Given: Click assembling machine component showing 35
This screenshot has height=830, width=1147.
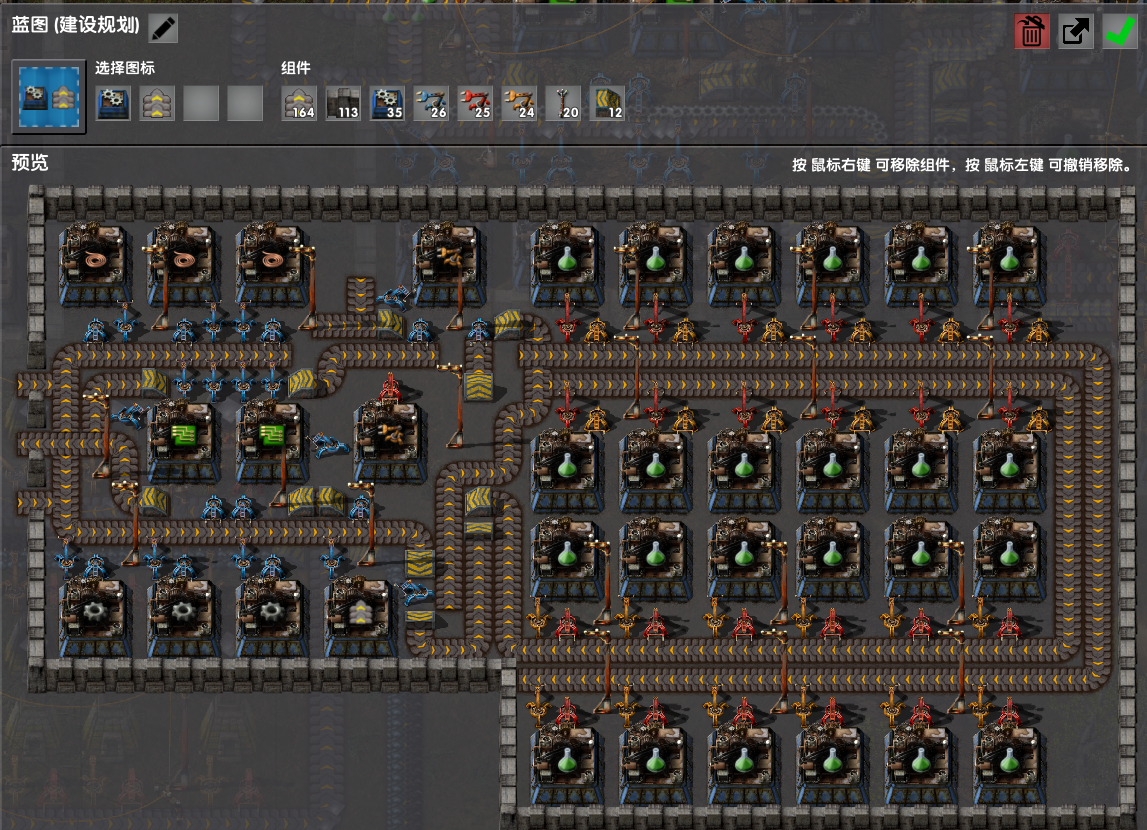Looking at the screenshot, I should (x=387, y=103).
